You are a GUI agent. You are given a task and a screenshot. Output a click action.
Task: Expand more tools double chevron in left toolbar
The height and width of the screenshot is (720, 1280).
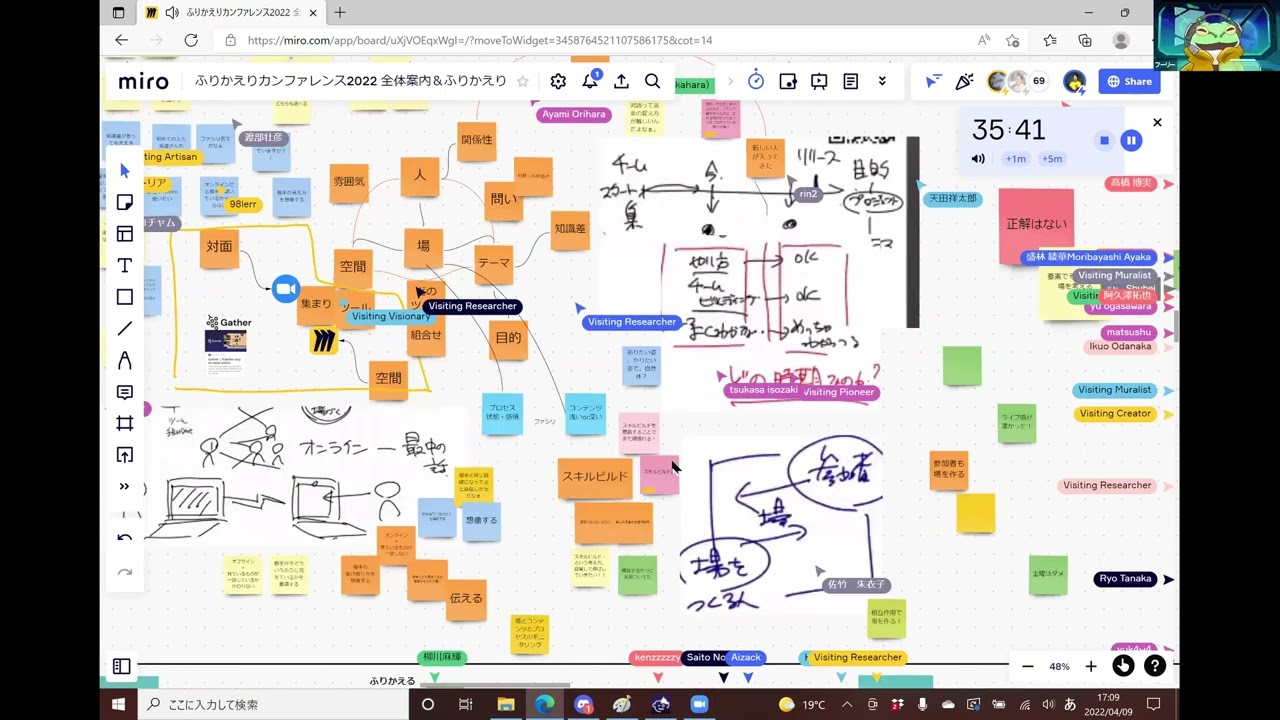pyautogui.click(x=125, y=487)
